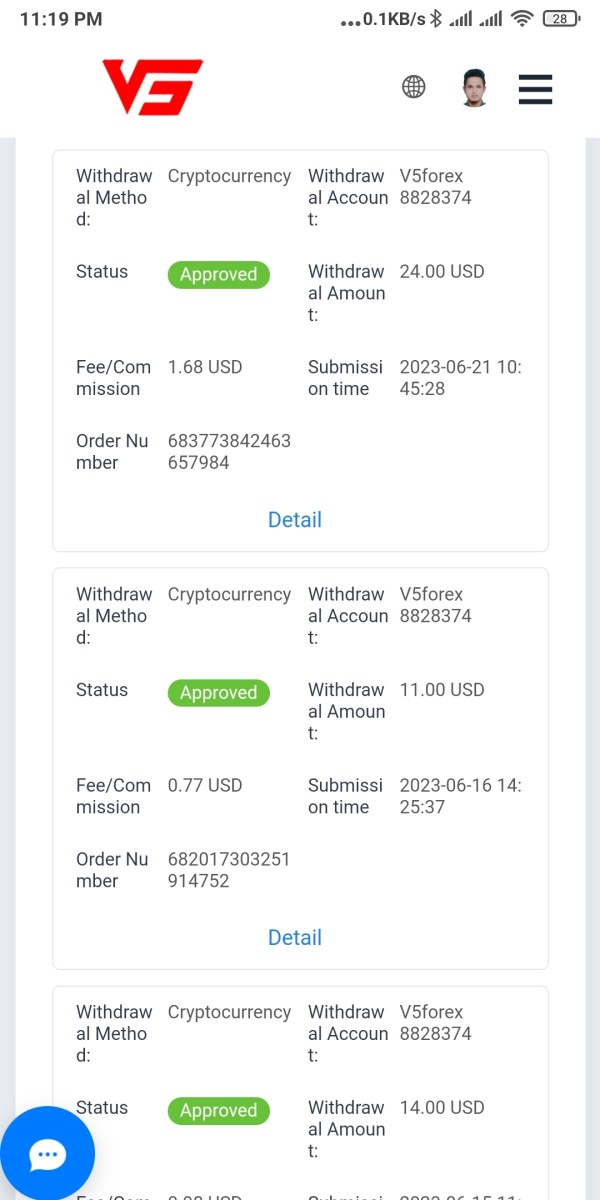Image resolution: width=600 pixels, height=1200 pixels.
Task: Open the blue live chat bubble
Action: [47, 1155]
